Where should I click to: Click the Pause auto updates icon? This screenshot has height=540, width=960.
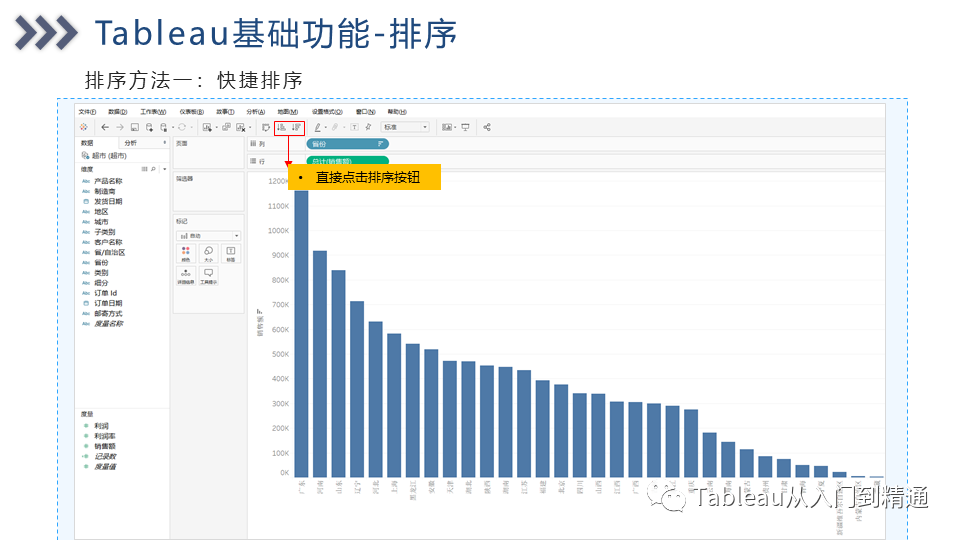pos(163,127)
